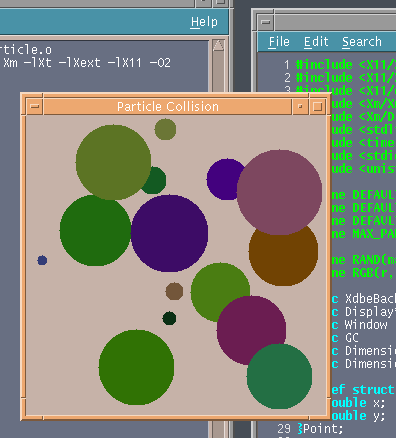Image resolution: width=396 pixels, height=438 pixels.
Task: Click the Particle Collision title bar
Action: 168,107
